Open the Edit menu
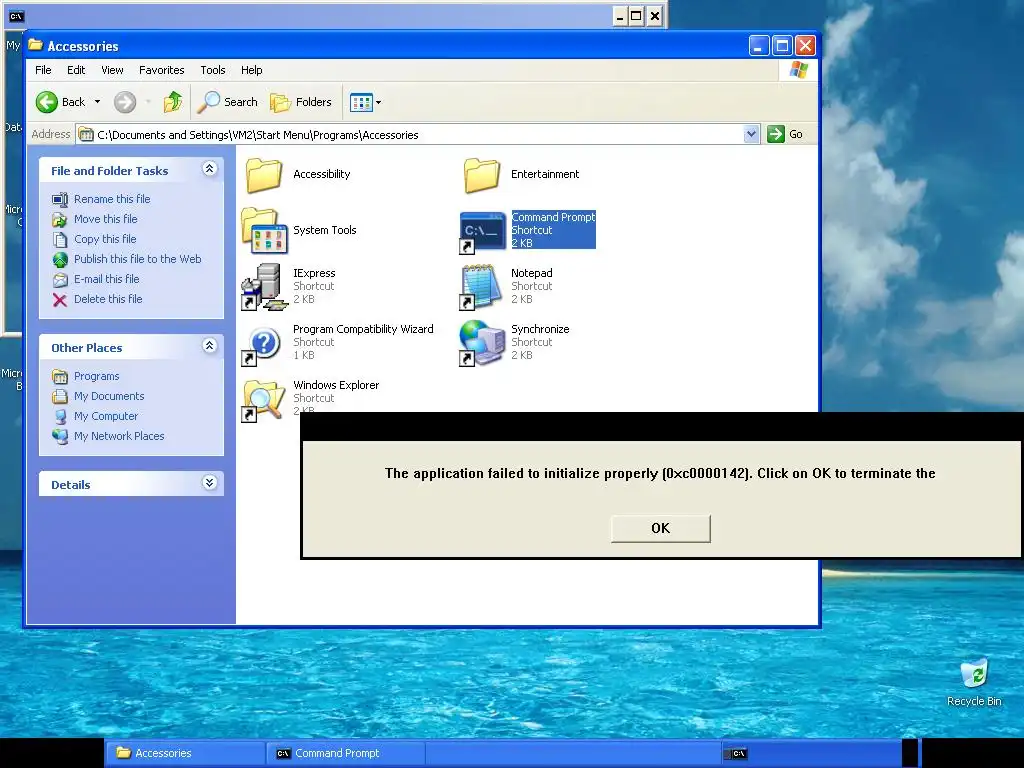Viewport: 1024px width, 768px height. point(76,70)
